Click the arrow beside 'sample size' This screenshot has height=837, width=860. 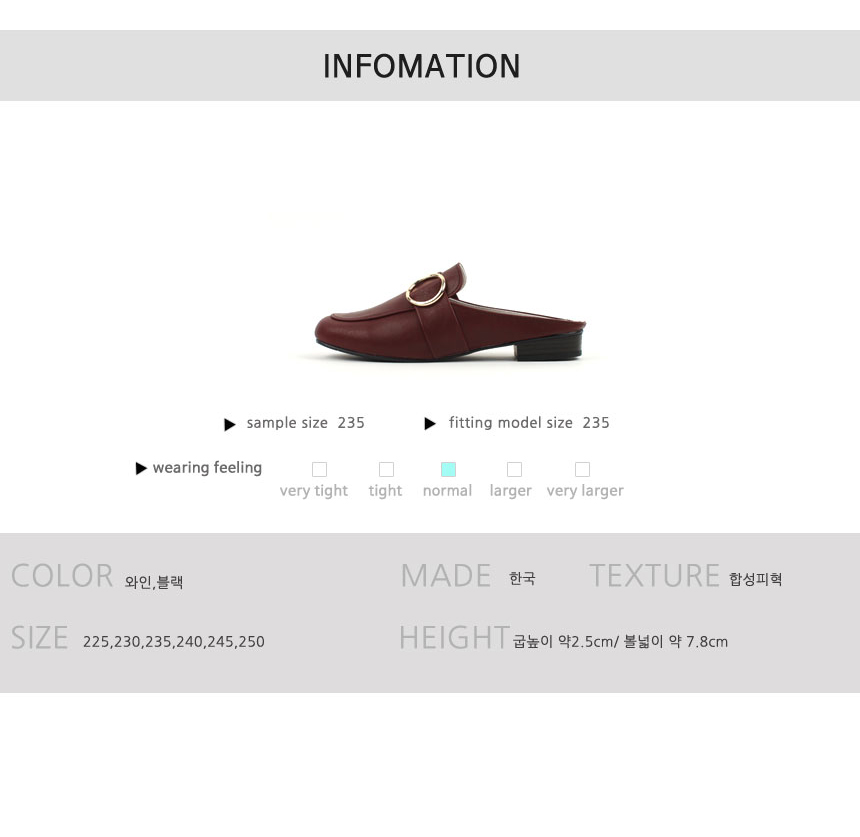tap(230, 425)
